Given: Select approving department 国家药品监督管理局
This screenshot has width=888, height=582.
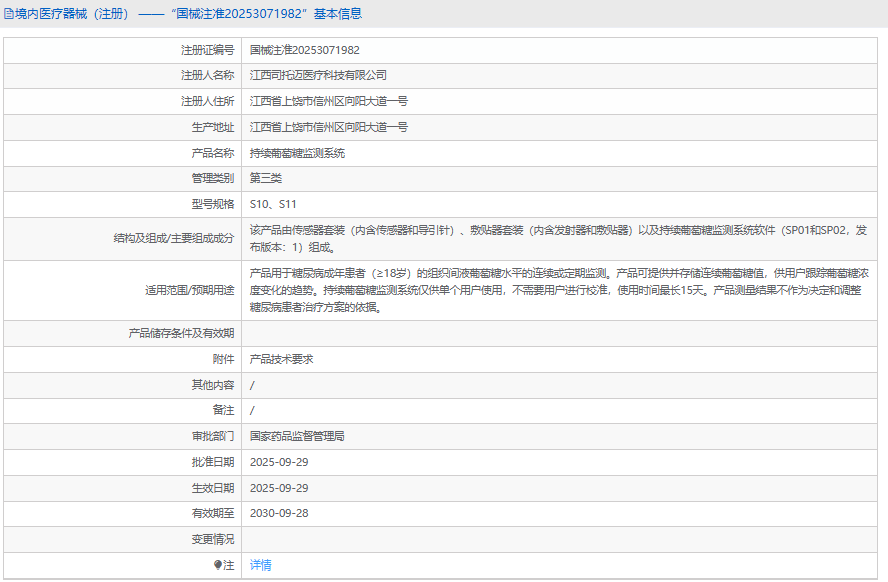Looking at the screenshot, I should [297, 436].
